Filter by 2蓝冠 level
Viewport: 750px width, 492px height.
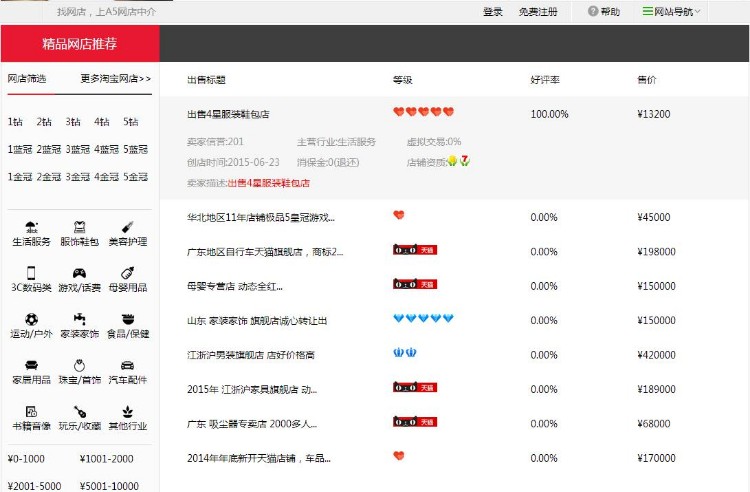point(48,149)
